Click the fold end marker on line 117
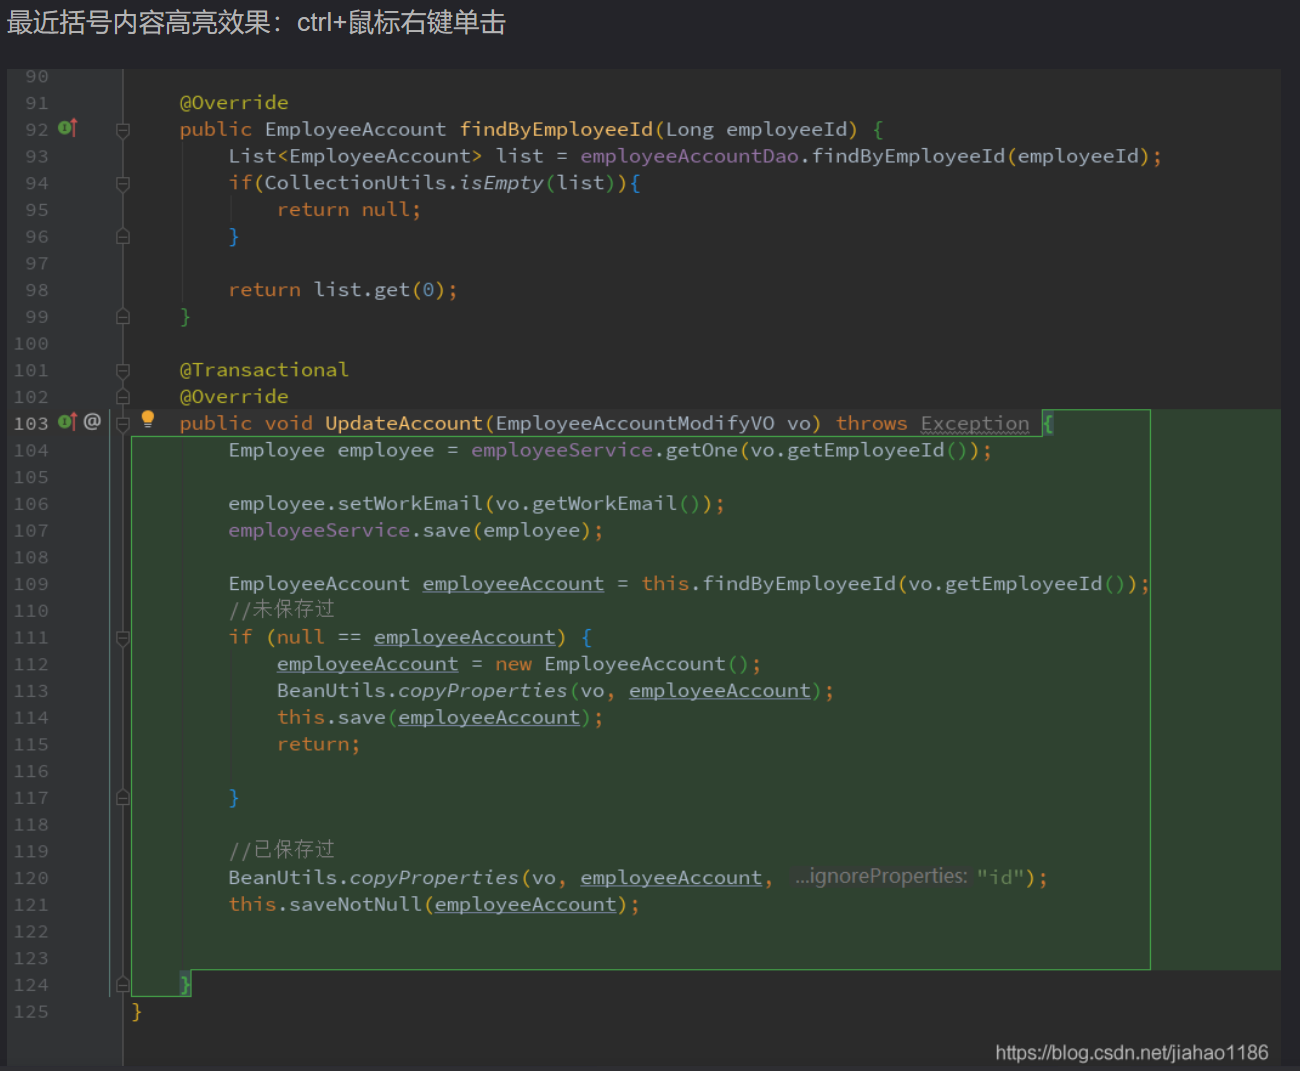The width and height of the screenshot is (1300, 1071). [123, 798]
